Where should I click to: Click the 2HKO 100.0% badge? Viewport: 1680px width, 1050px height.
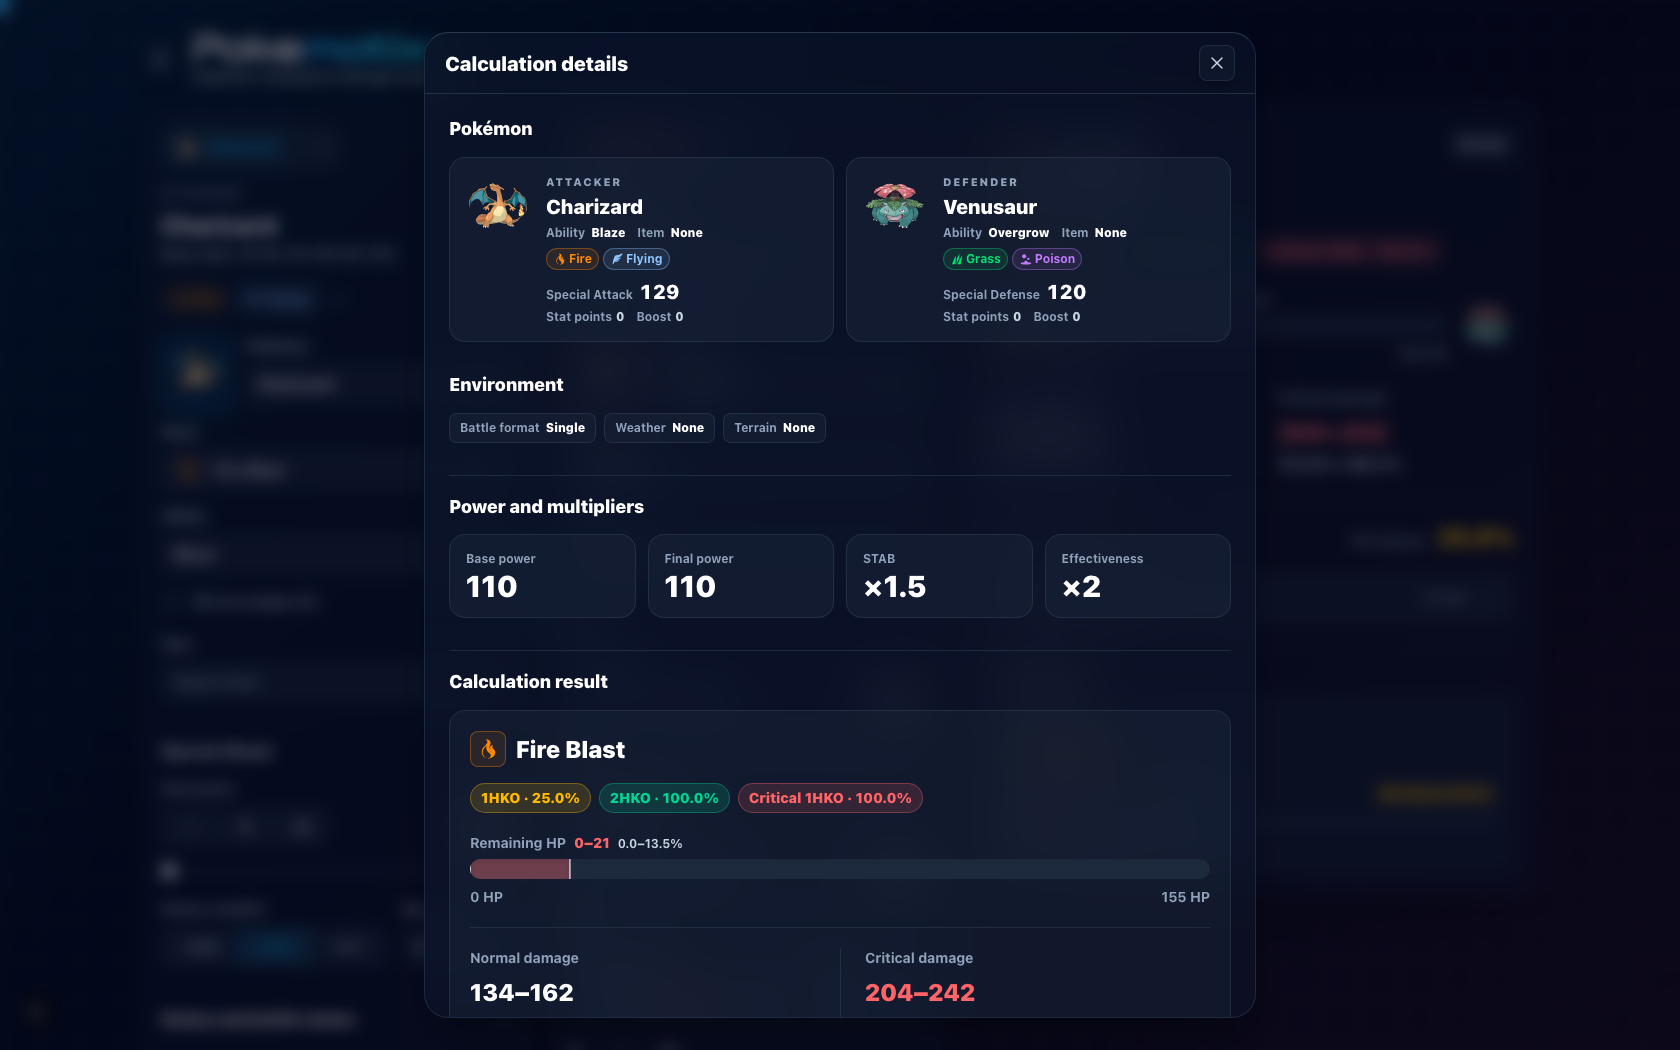(664, 798)
